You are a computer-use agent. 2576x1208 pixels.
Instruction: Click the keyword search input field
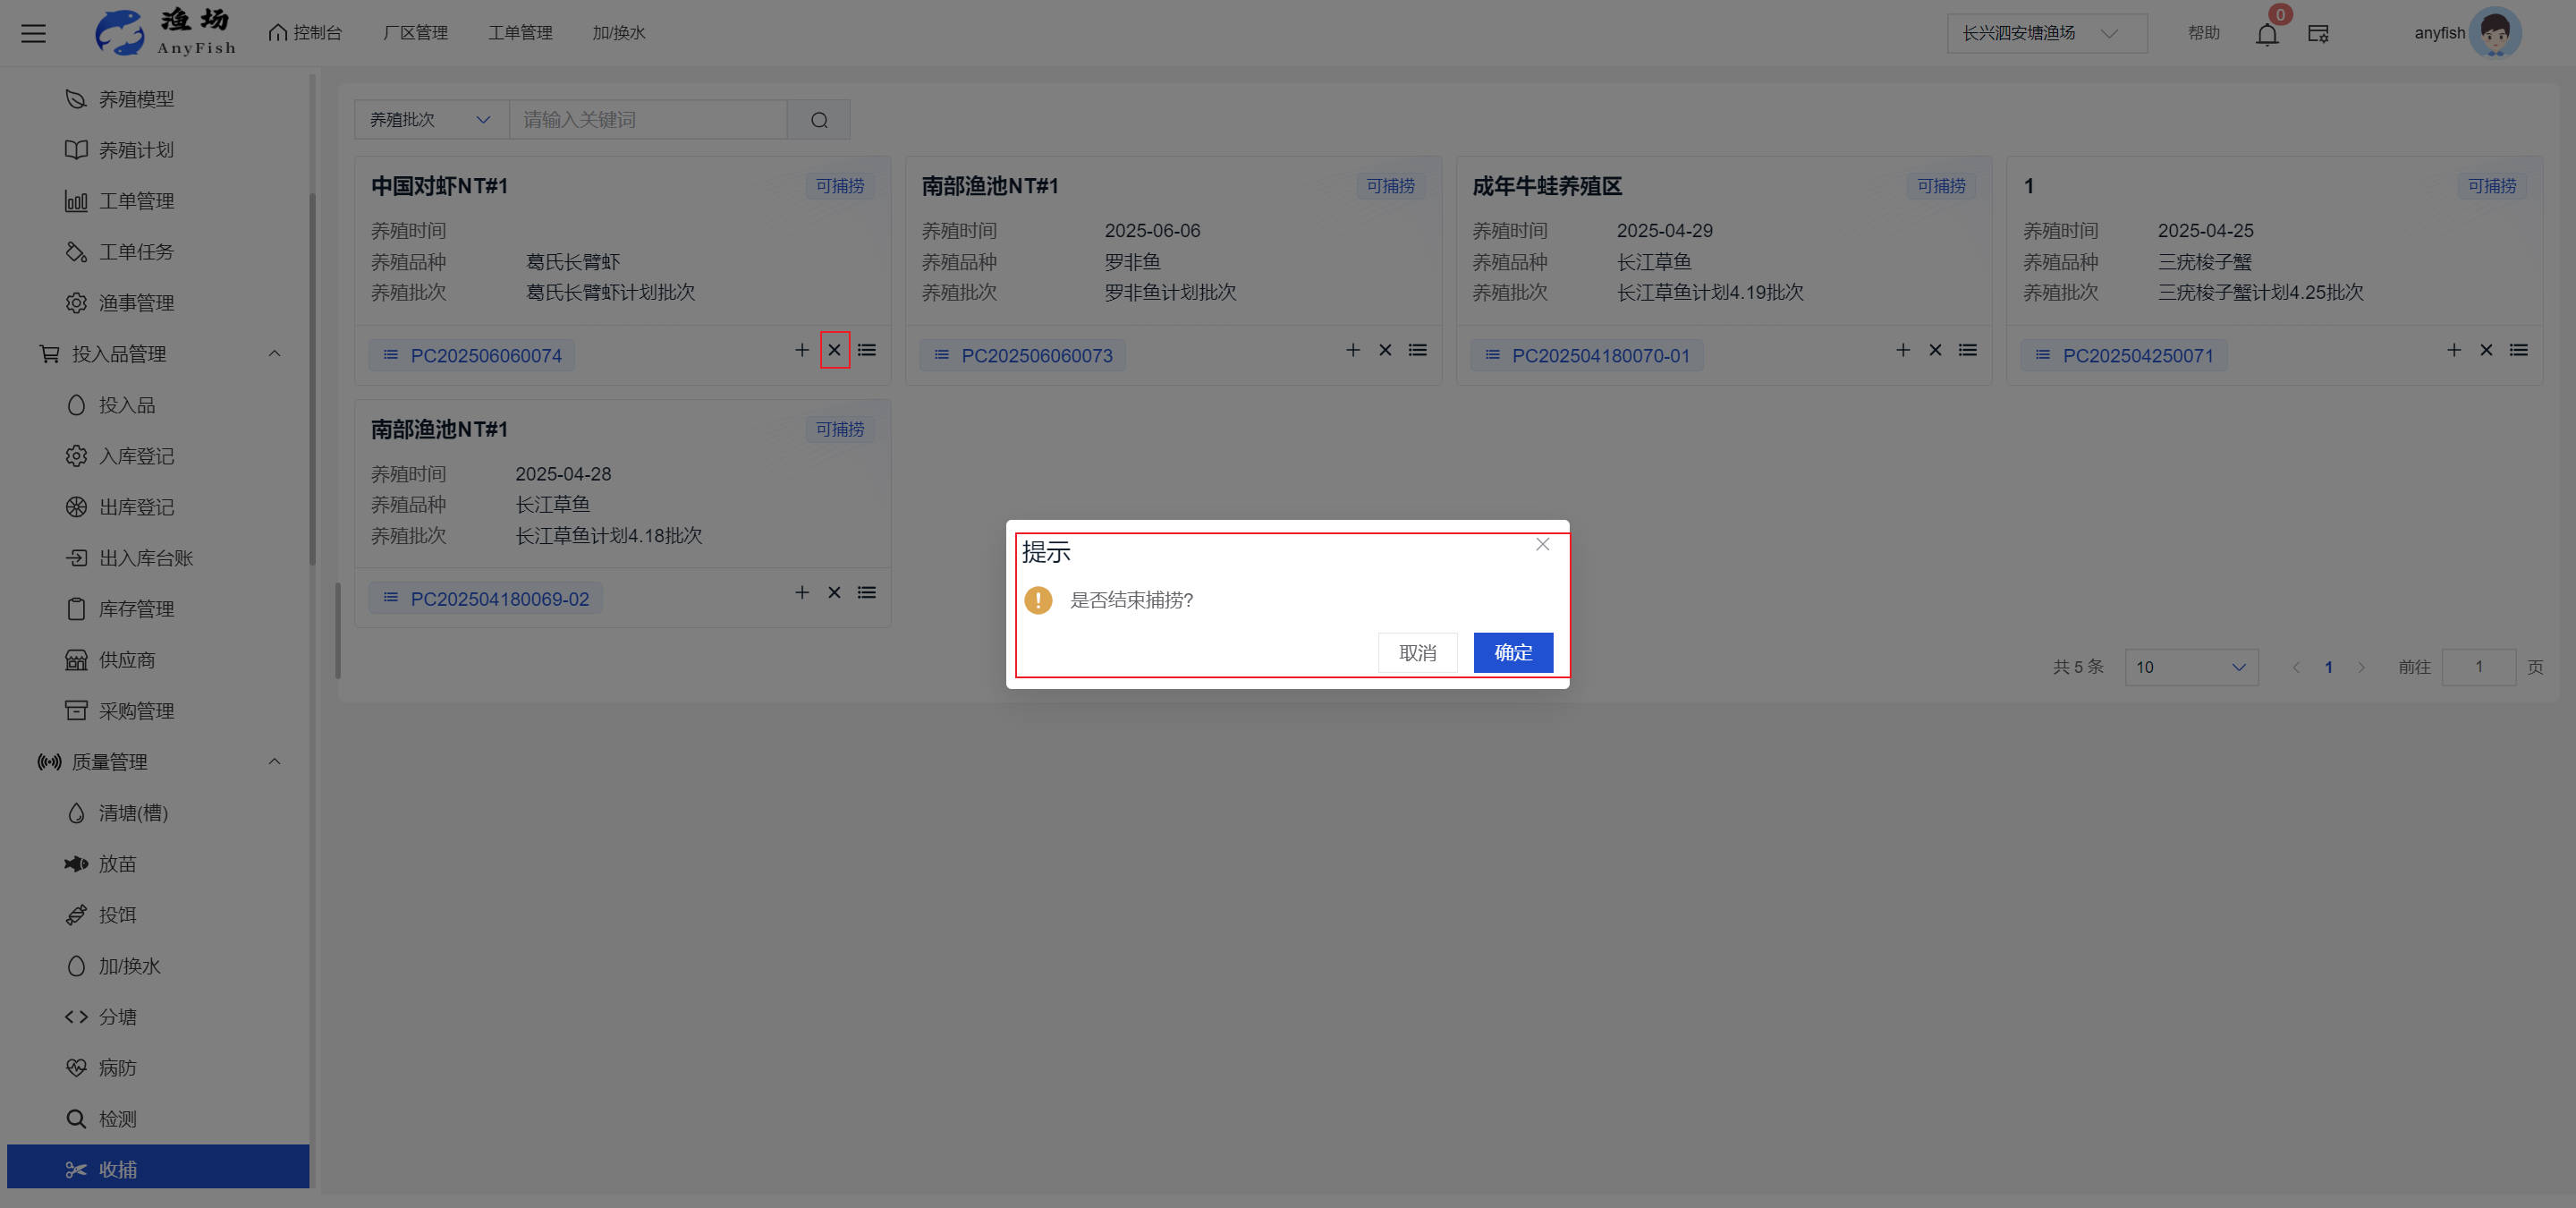(x=648, y=120)
